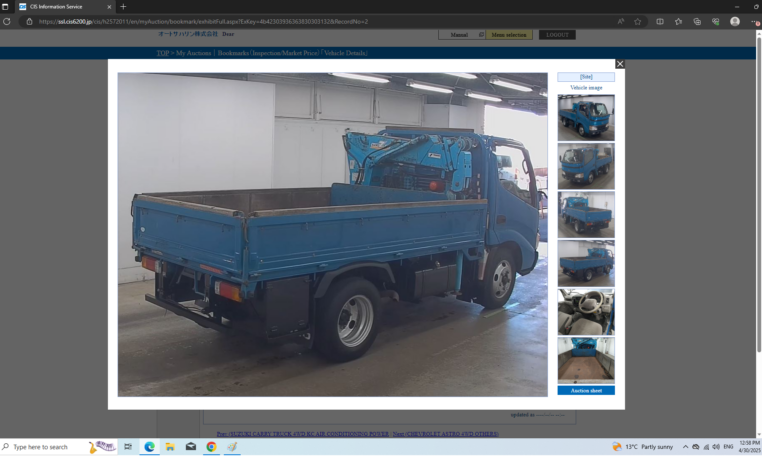Follow the TOP breadcrumb link
This screenshot has height=456, width=762.
pyautogui.click(x=162, y=53)
